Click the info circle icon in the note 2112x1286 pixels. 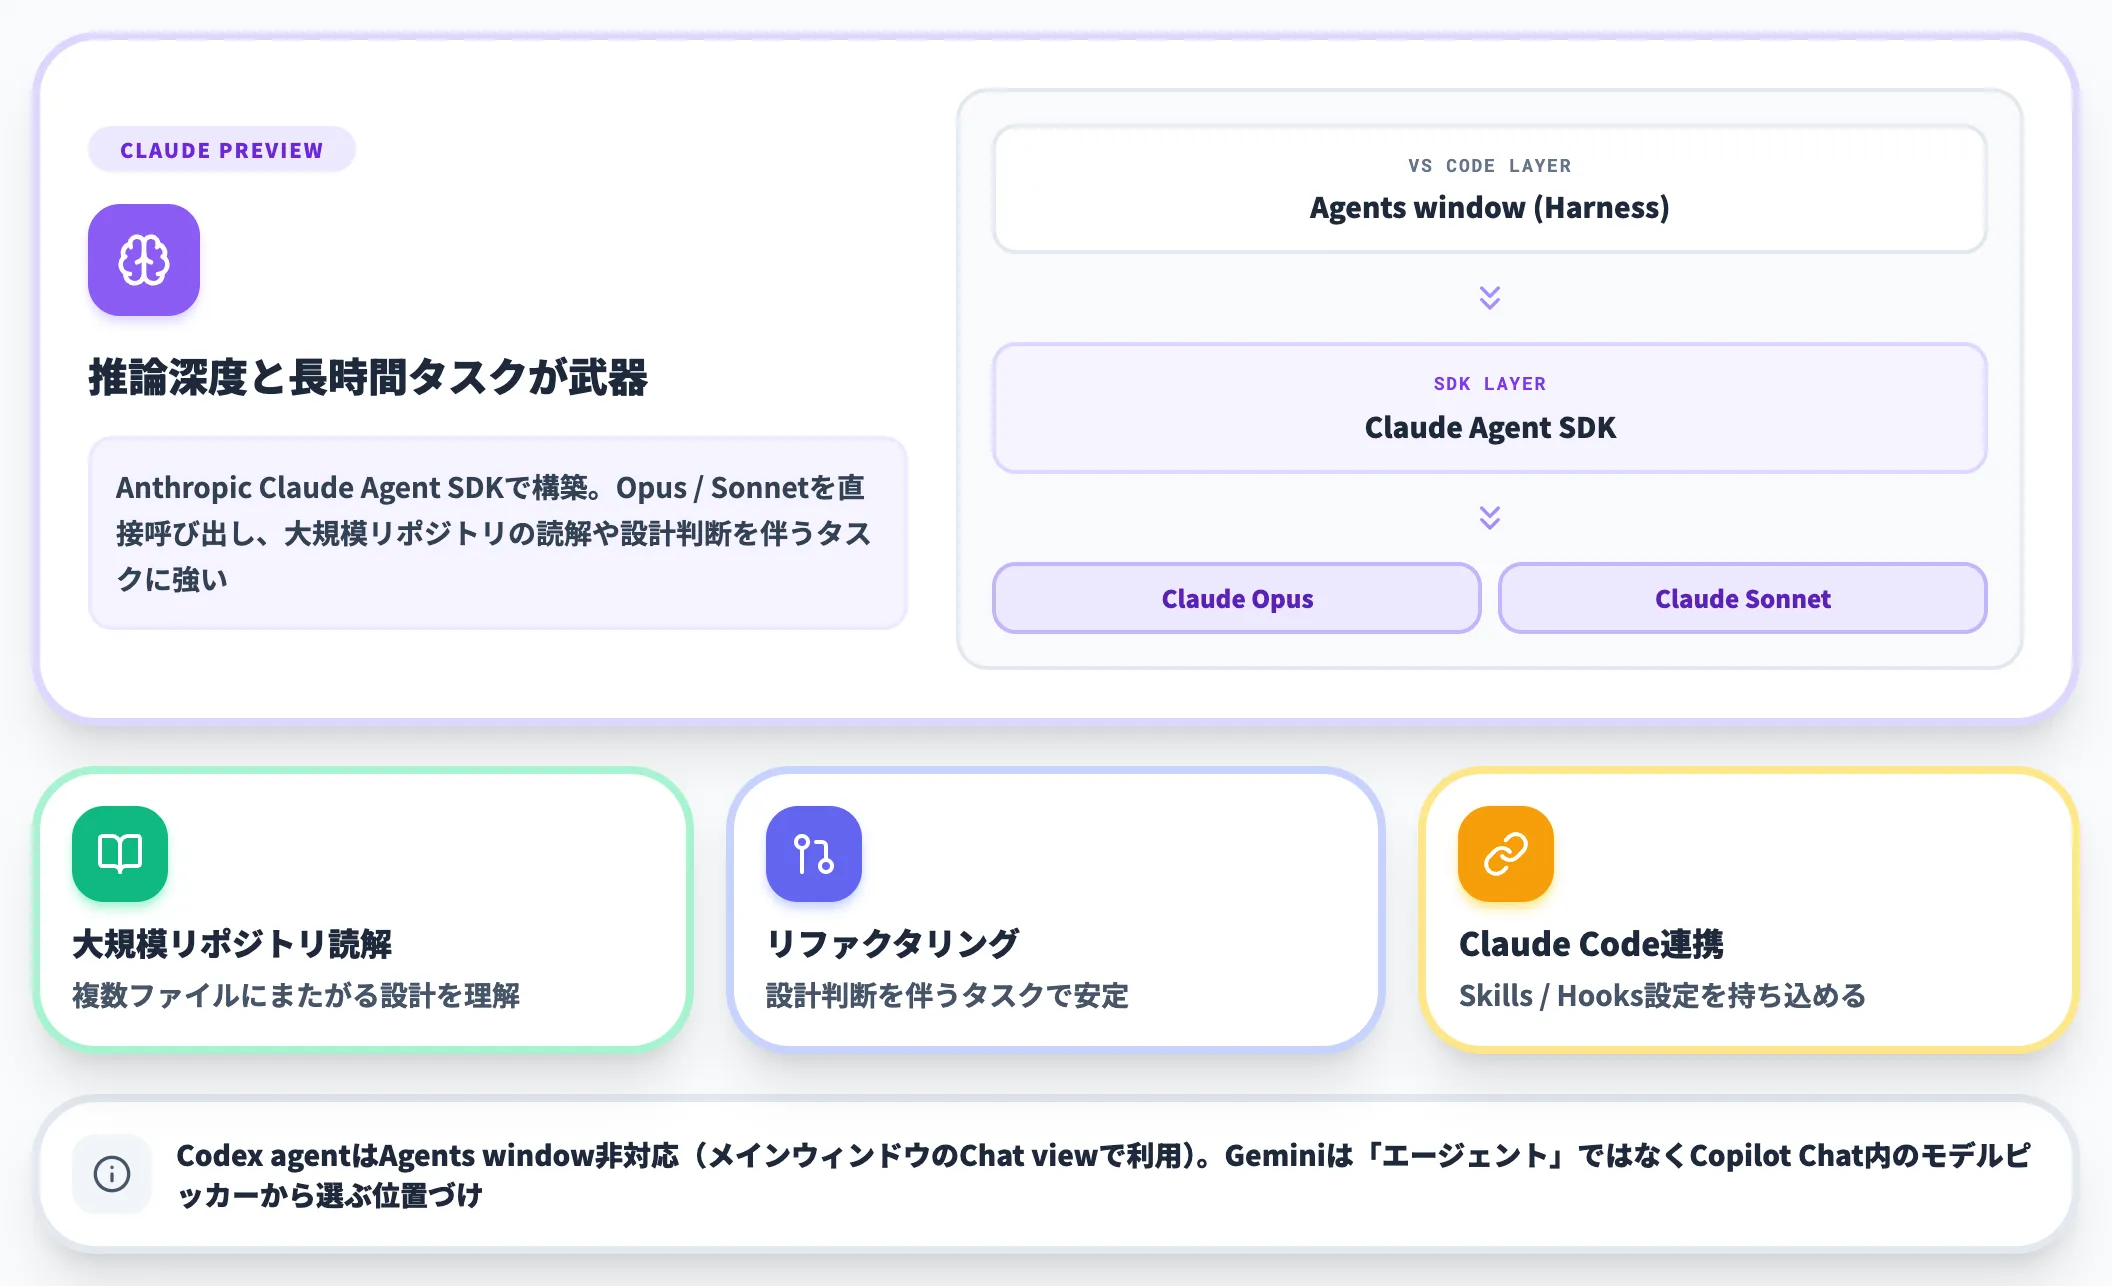point(112,1174)
